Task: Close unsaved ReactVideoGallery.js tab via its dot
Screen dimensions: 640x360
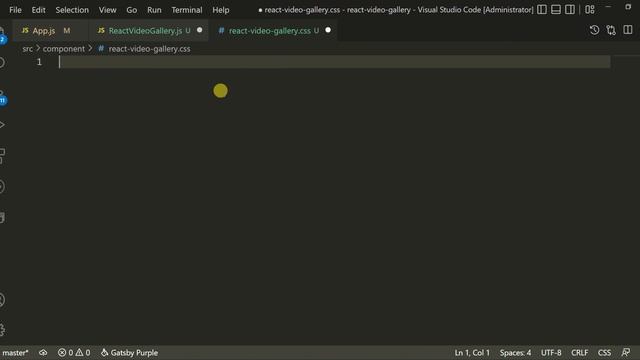Action: 200,30
